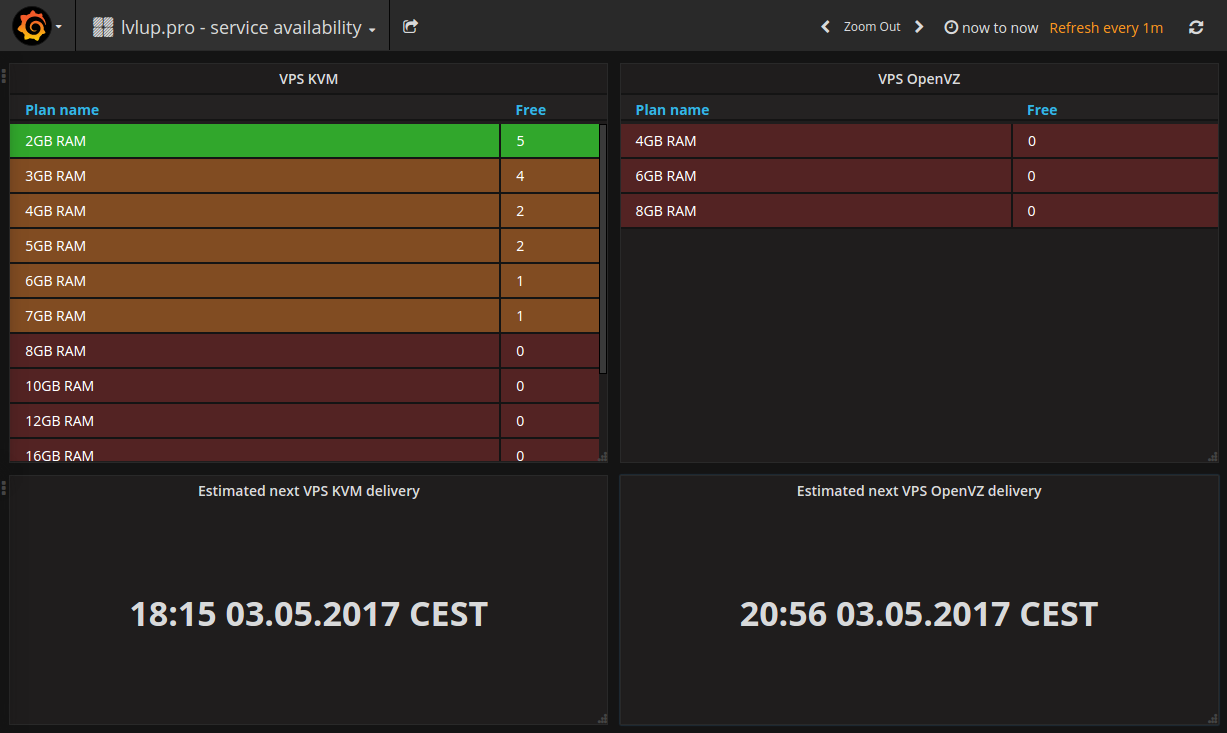This screenshot has height=733, width=1227.
Task: Click 'Refresh every 1m' link
Action: (1106, 28)
